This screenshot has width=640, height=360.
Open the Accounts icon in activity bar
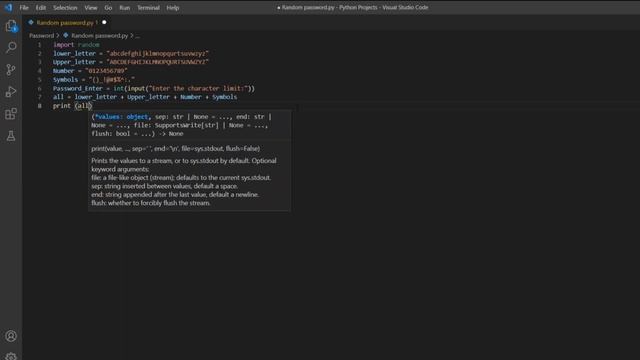(11, 336)
